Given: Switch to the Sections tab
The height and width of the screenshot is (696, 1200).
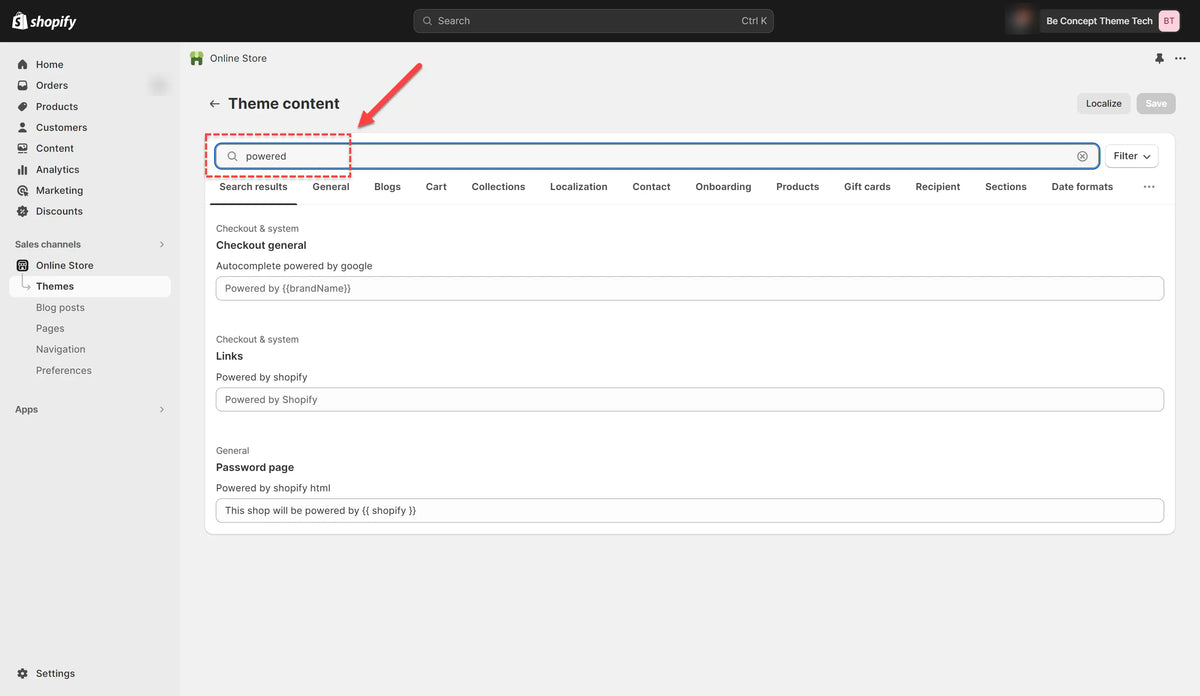Looking at the screenshot, I should 1006,187.
